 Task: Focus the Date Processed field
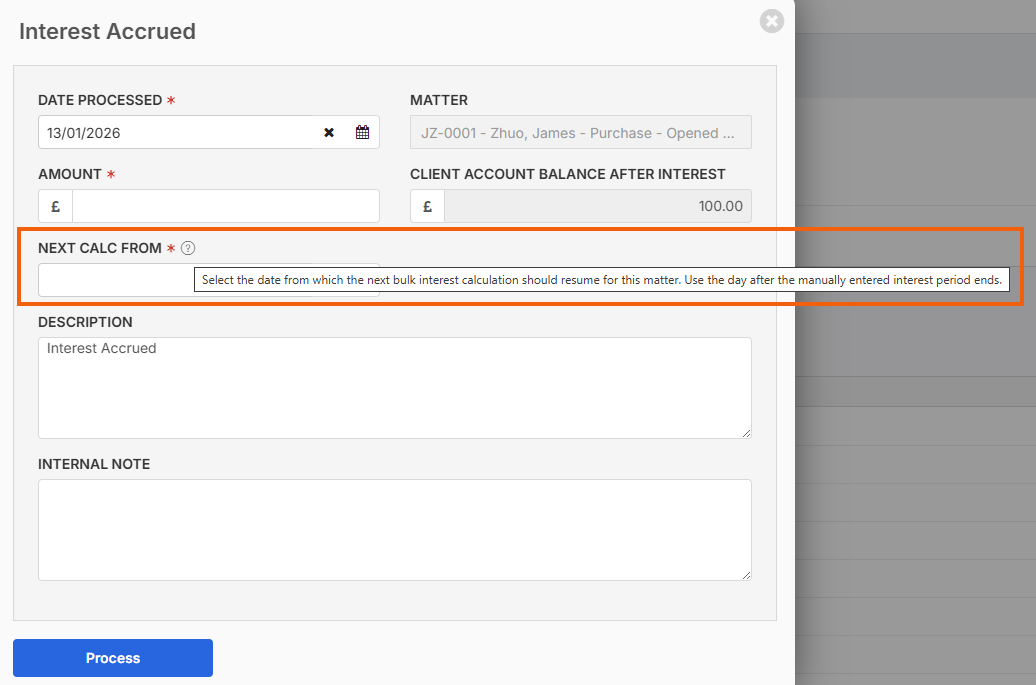pos(175,133)
